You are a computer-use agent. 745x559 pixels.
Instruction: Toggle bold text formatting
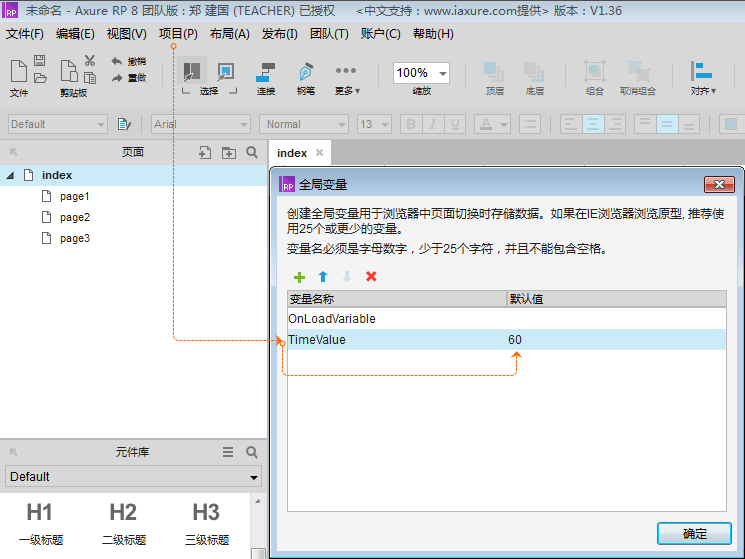(410, 125)
